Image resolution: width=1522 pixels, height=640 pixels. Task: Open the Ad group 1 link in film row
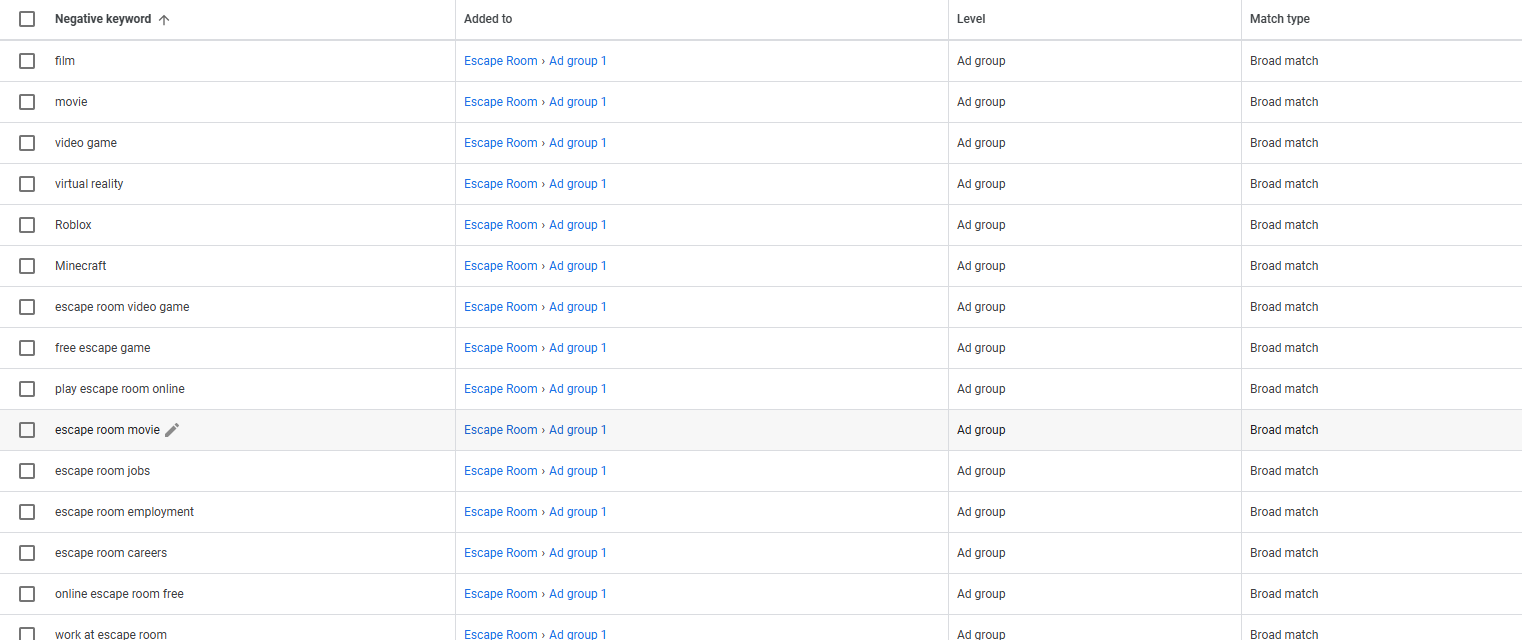(578, 61)
